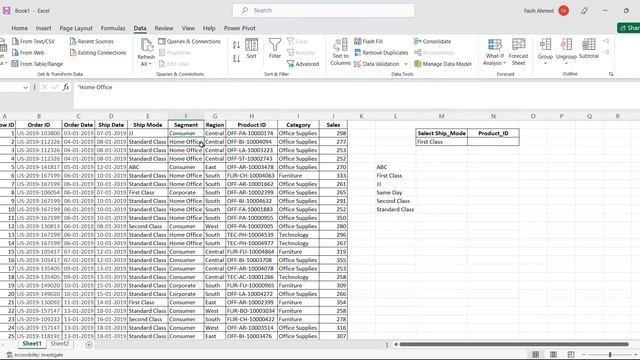Toggle the Filter funnel
The image size is (640, 360).
[275, 49]
